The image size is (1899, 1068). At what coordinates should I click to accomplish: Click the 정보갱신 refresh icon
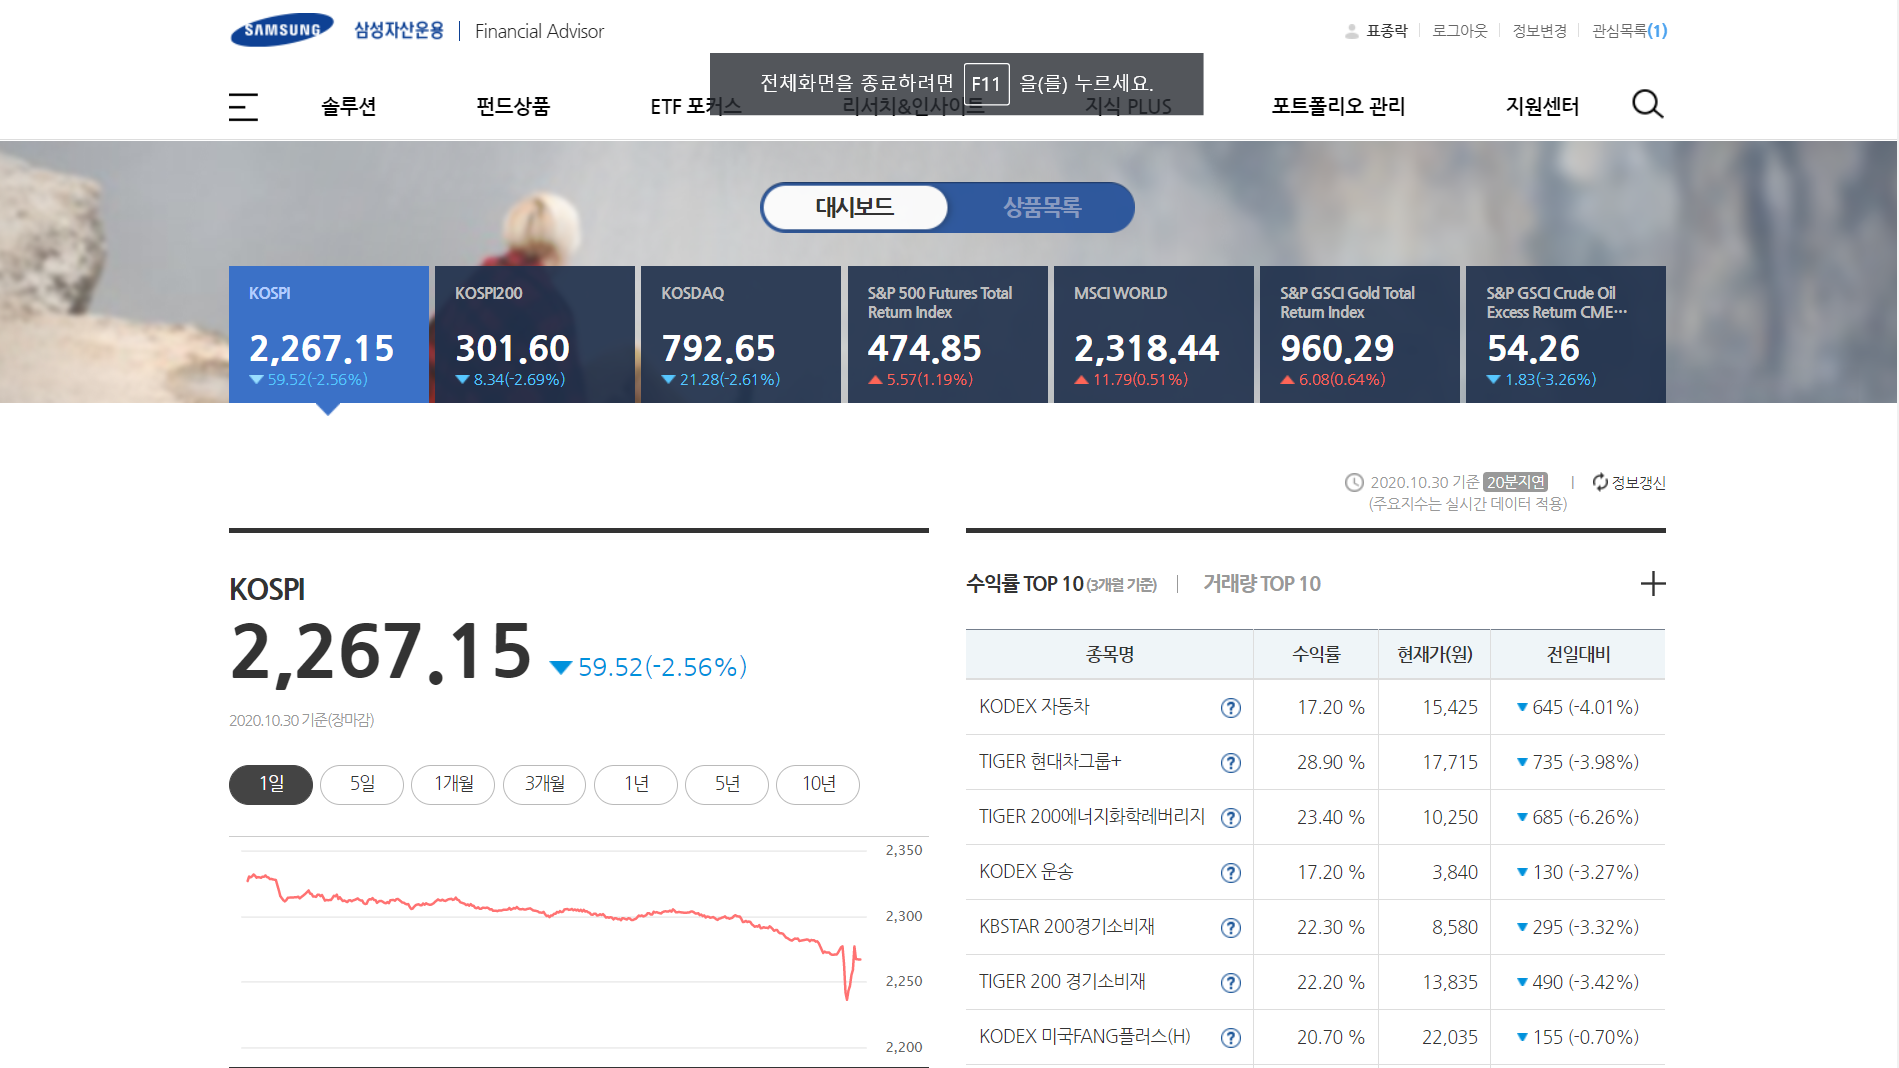pos(1600,482)
